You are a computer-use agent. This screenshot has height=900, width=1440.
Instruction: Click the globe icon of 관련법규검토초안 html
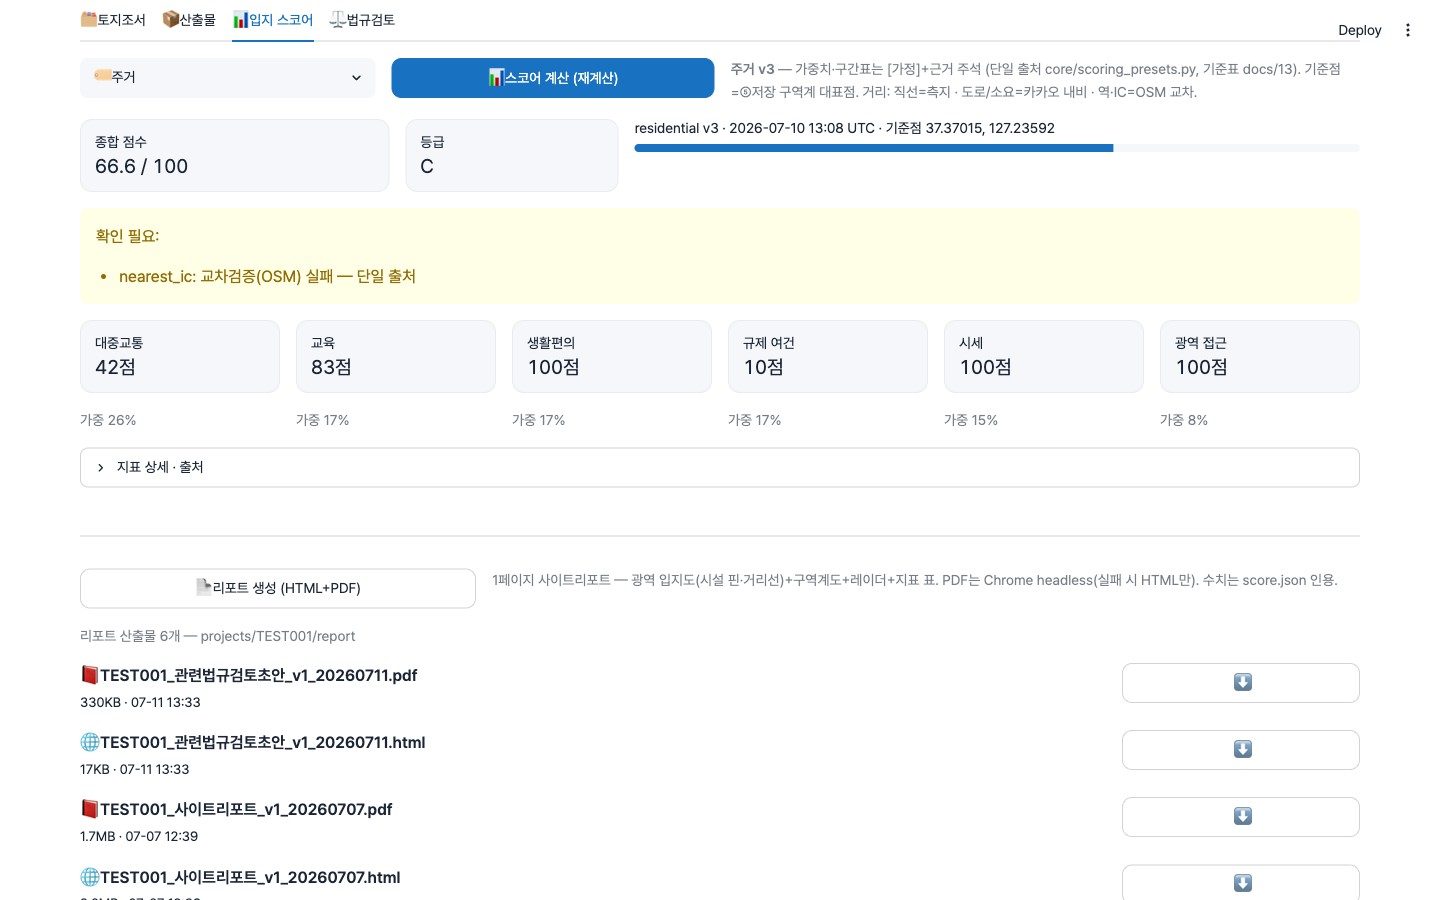point(90,742)
